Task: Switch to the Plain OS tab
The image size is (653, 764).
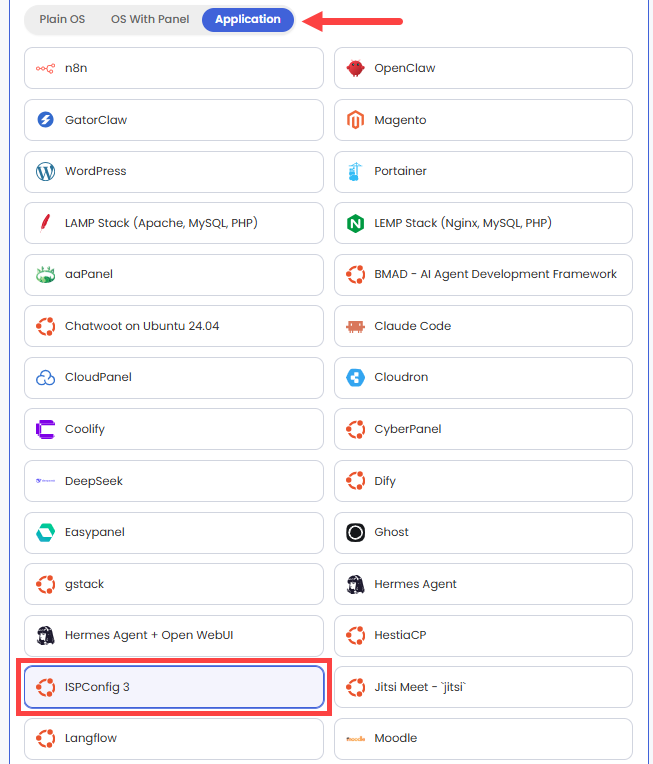Action: point(62,19)
